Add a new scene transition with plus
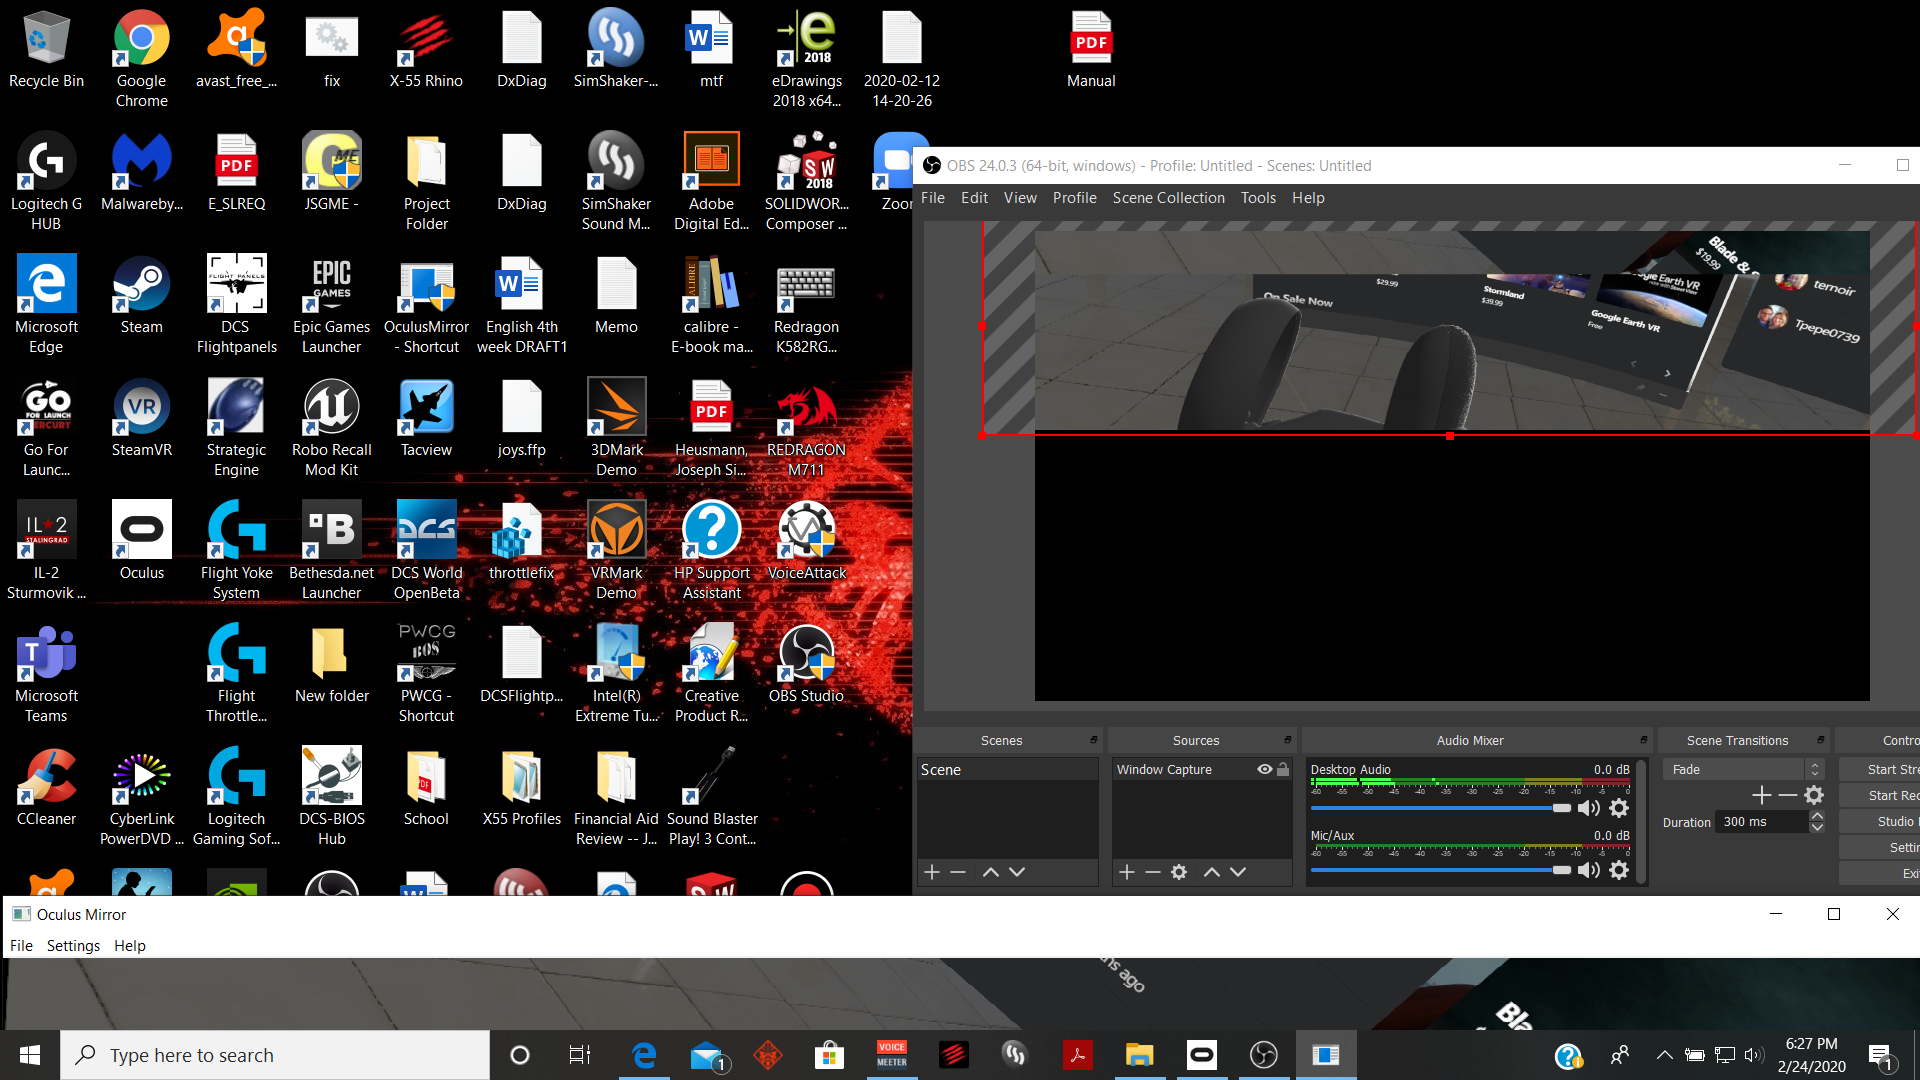Viewport: 1920px width, 1080px height. 1762,795
